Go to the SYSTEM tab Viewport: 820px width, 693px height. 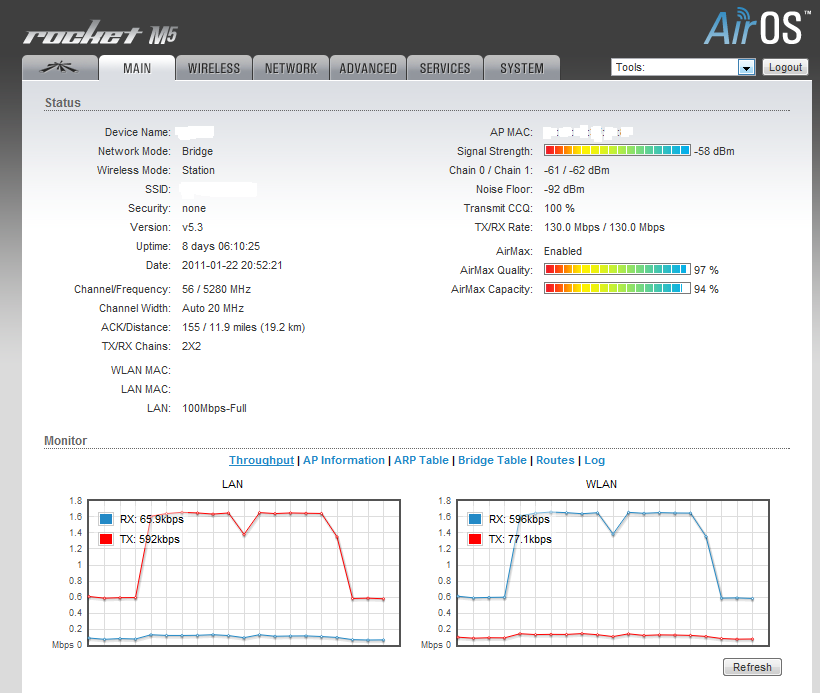pyautogui.click(x=522, y=68)
